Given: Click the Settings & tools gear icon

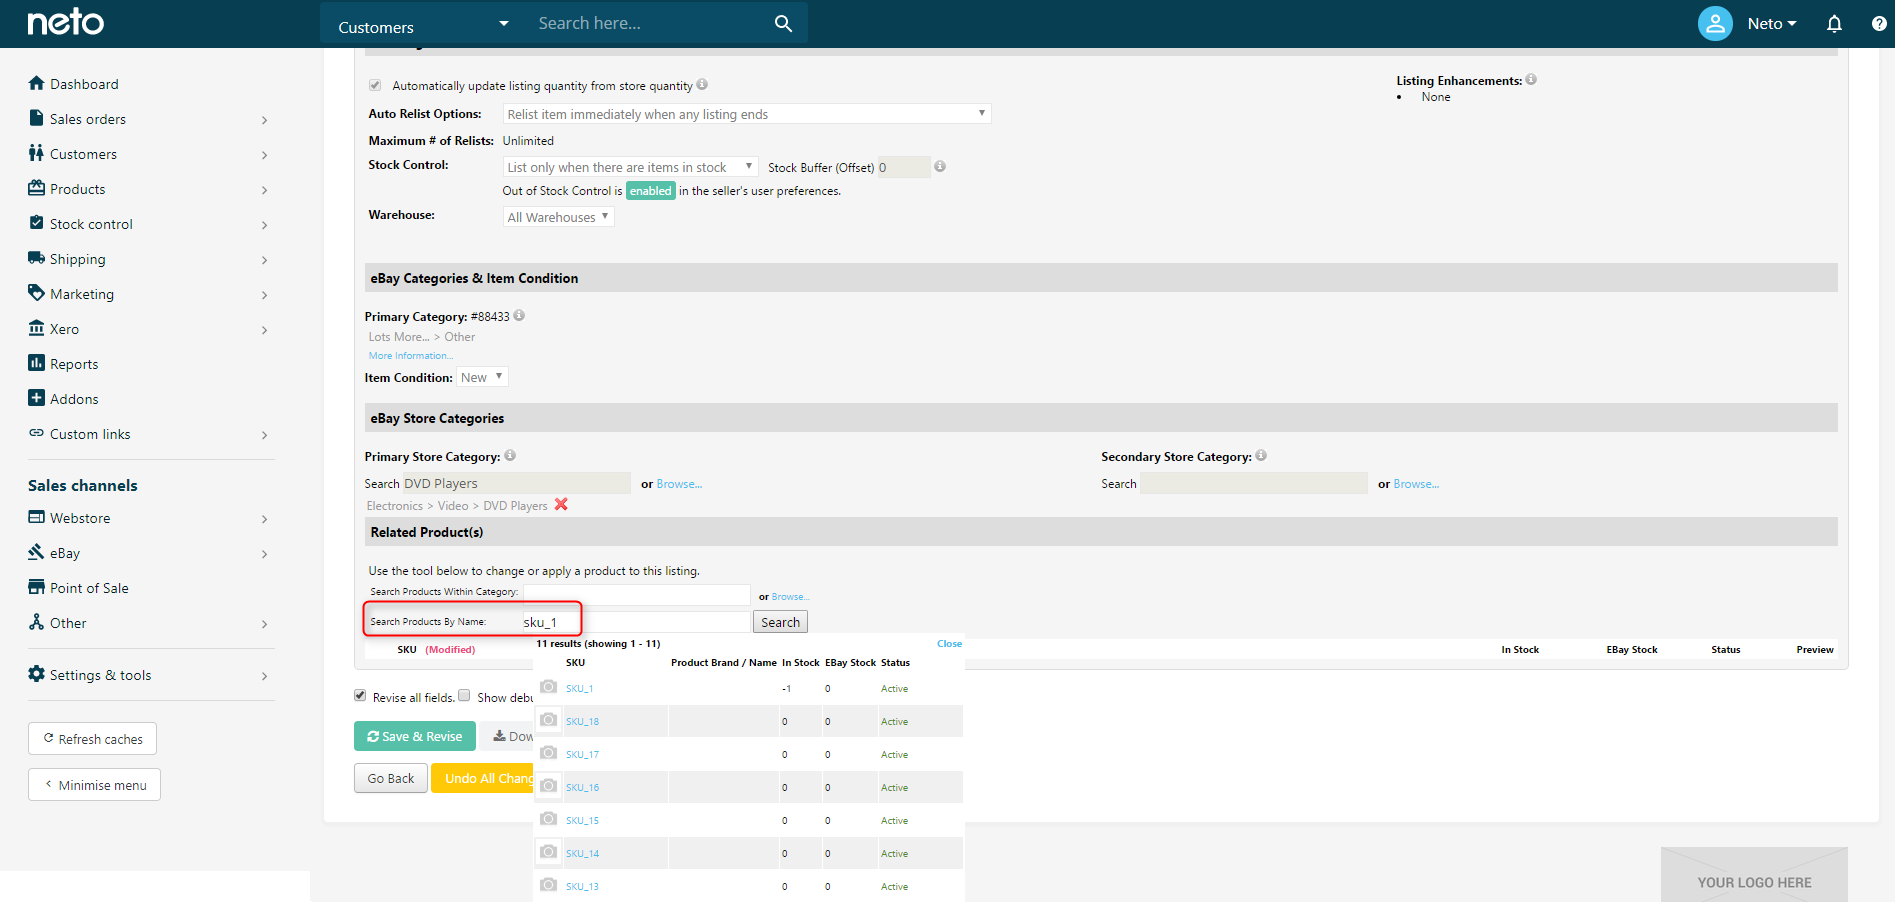Looking at the screenshot, I should pos(37,674).
